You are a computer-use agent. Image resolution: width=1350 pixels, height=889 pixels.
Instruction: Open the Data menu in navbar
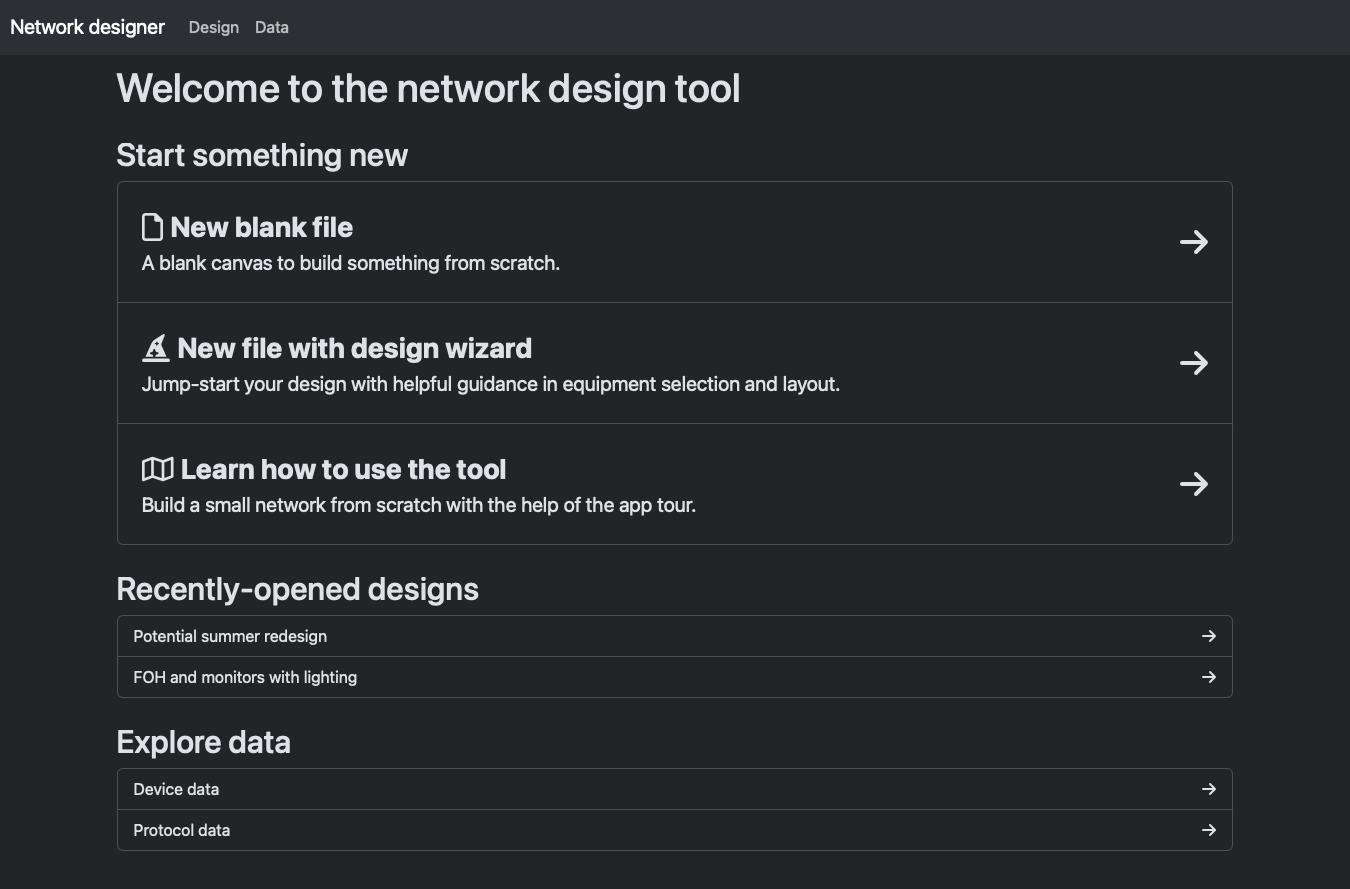(x=271, y=27)
